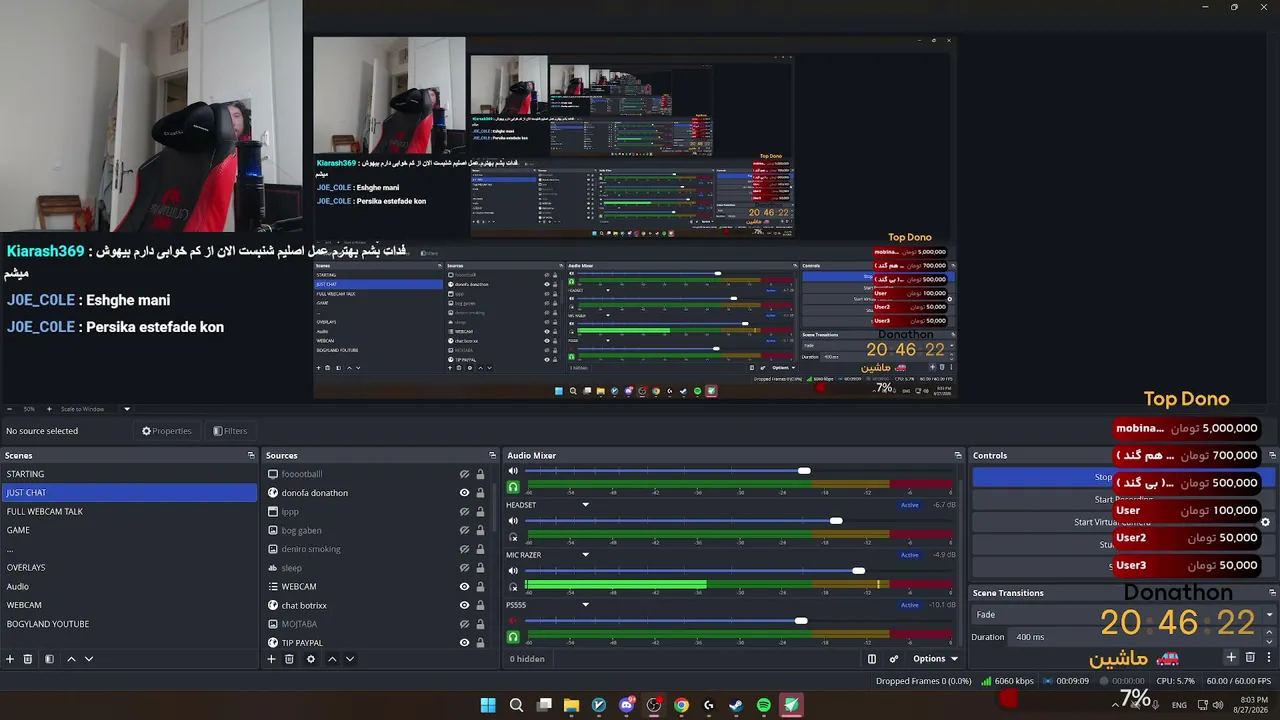This screenshot has height=720, width=1280.
Task: Show the deniro smoking source
Action: 464,549
